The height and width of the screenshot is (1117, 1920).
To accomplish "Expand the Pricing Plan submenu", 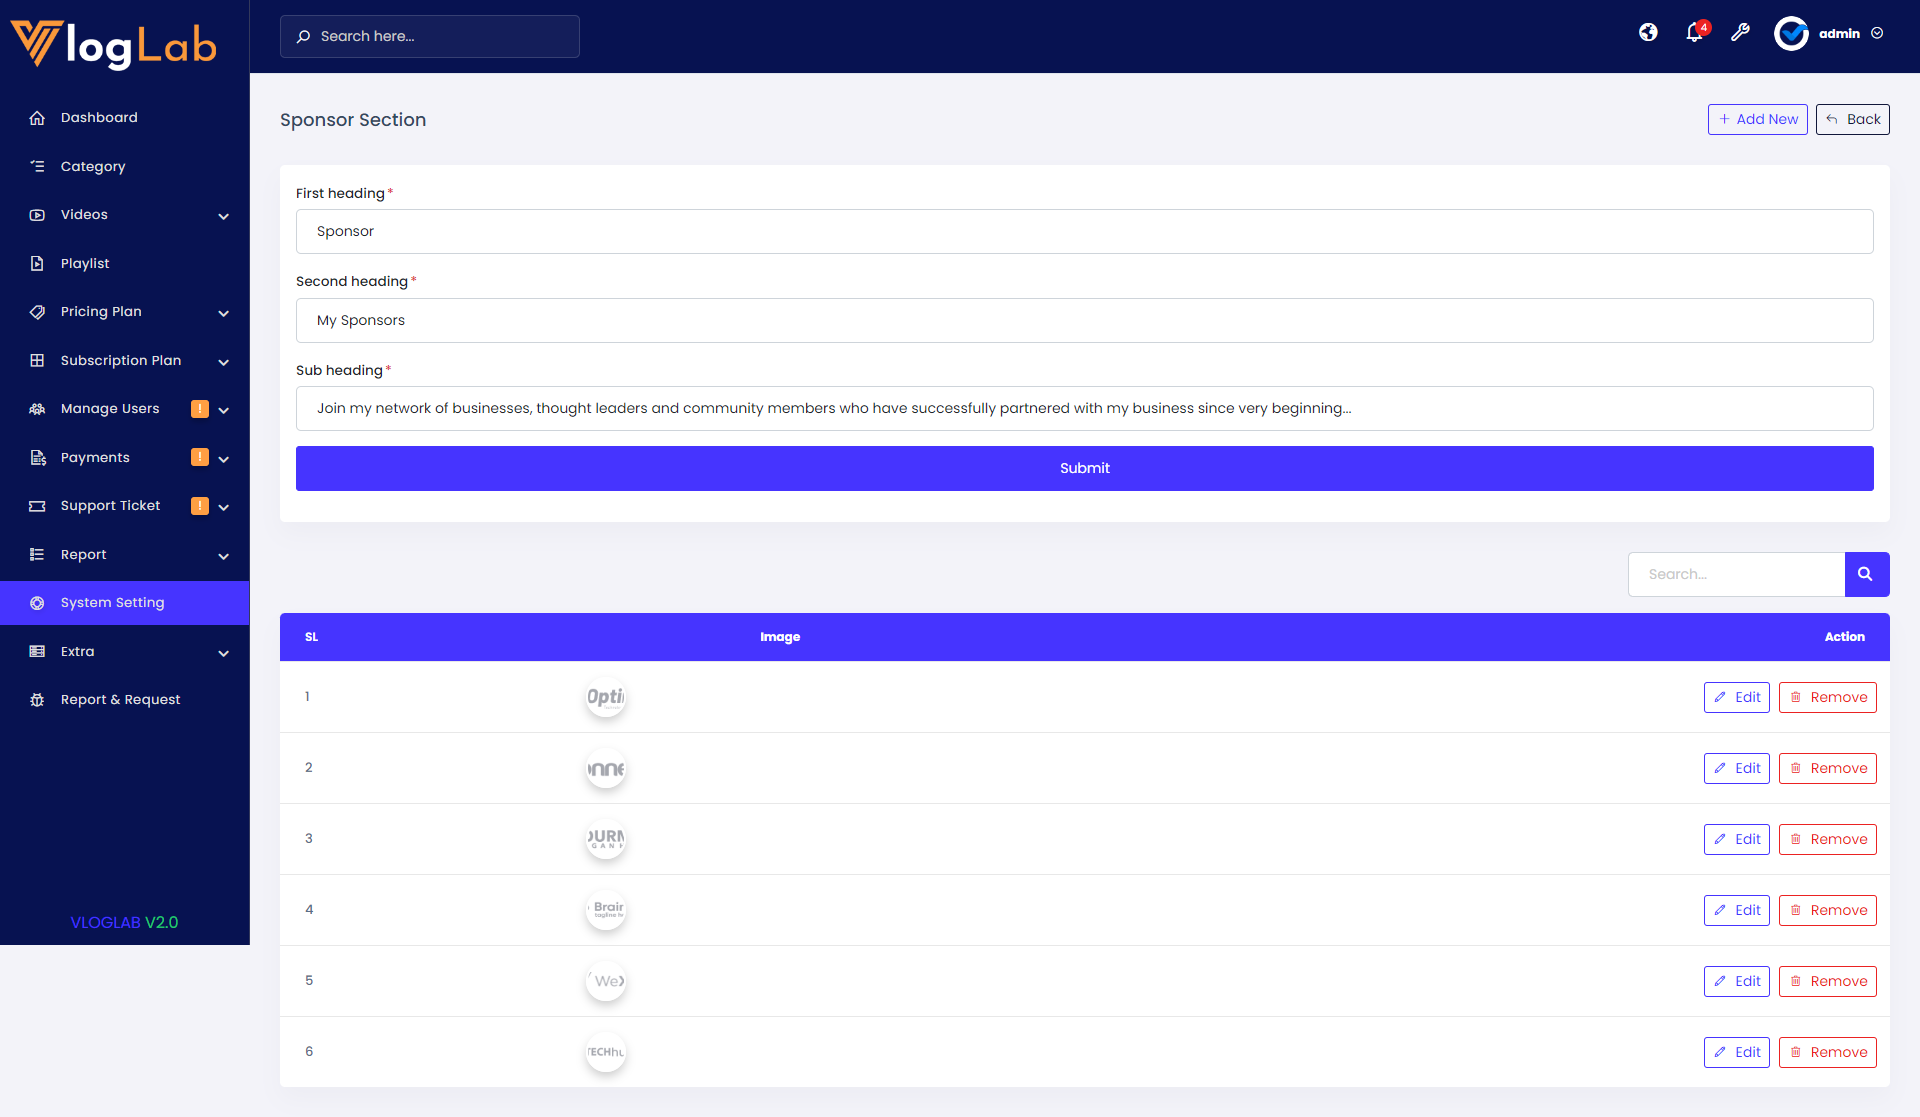I will point(224,313).
